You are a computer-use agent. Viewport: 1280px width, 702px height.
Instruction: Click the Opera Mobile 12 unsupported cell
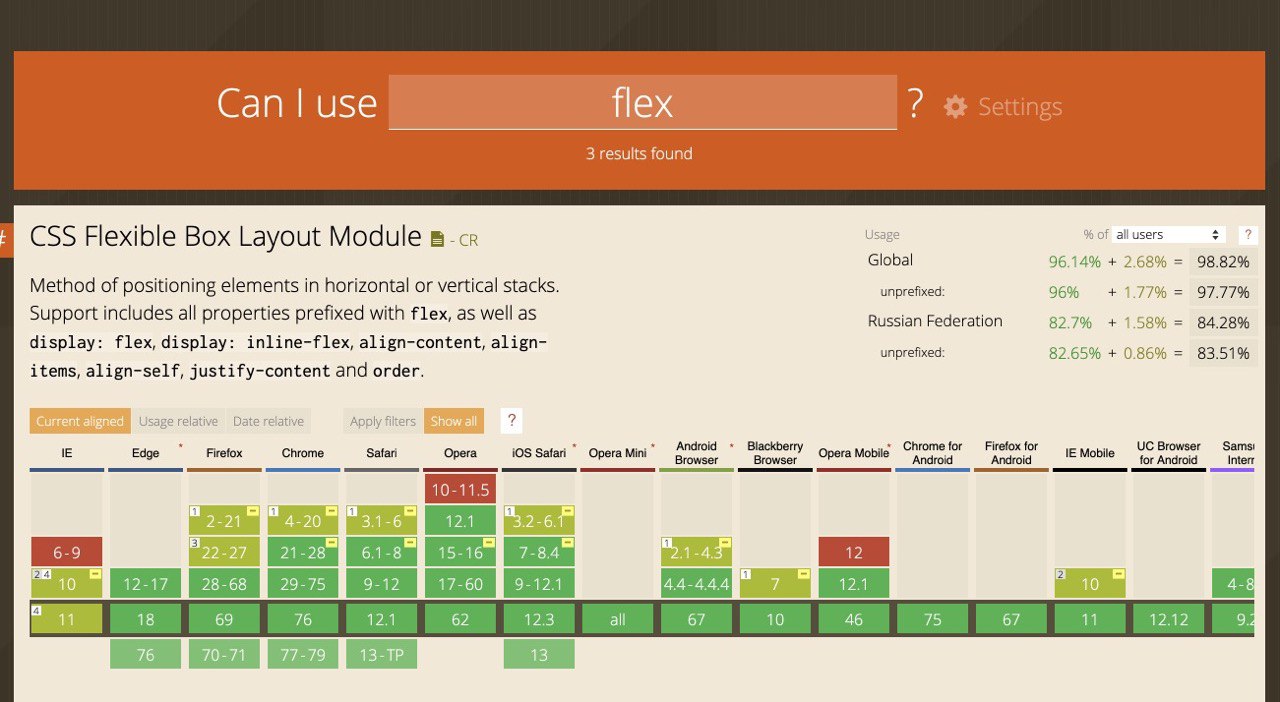(x=854, y=552)
